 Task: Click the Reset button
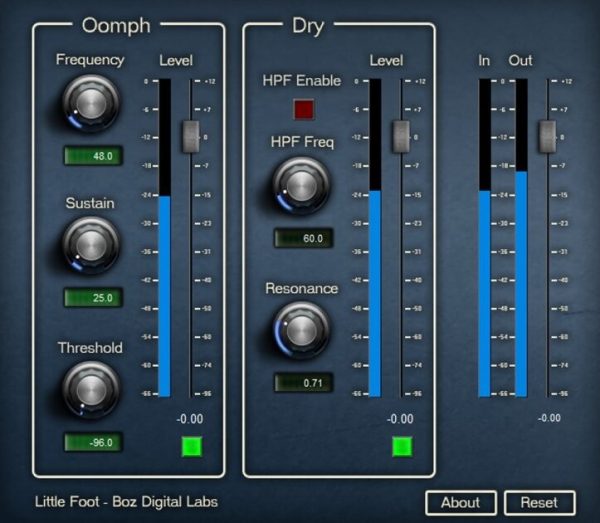click(x=540, y=502)
